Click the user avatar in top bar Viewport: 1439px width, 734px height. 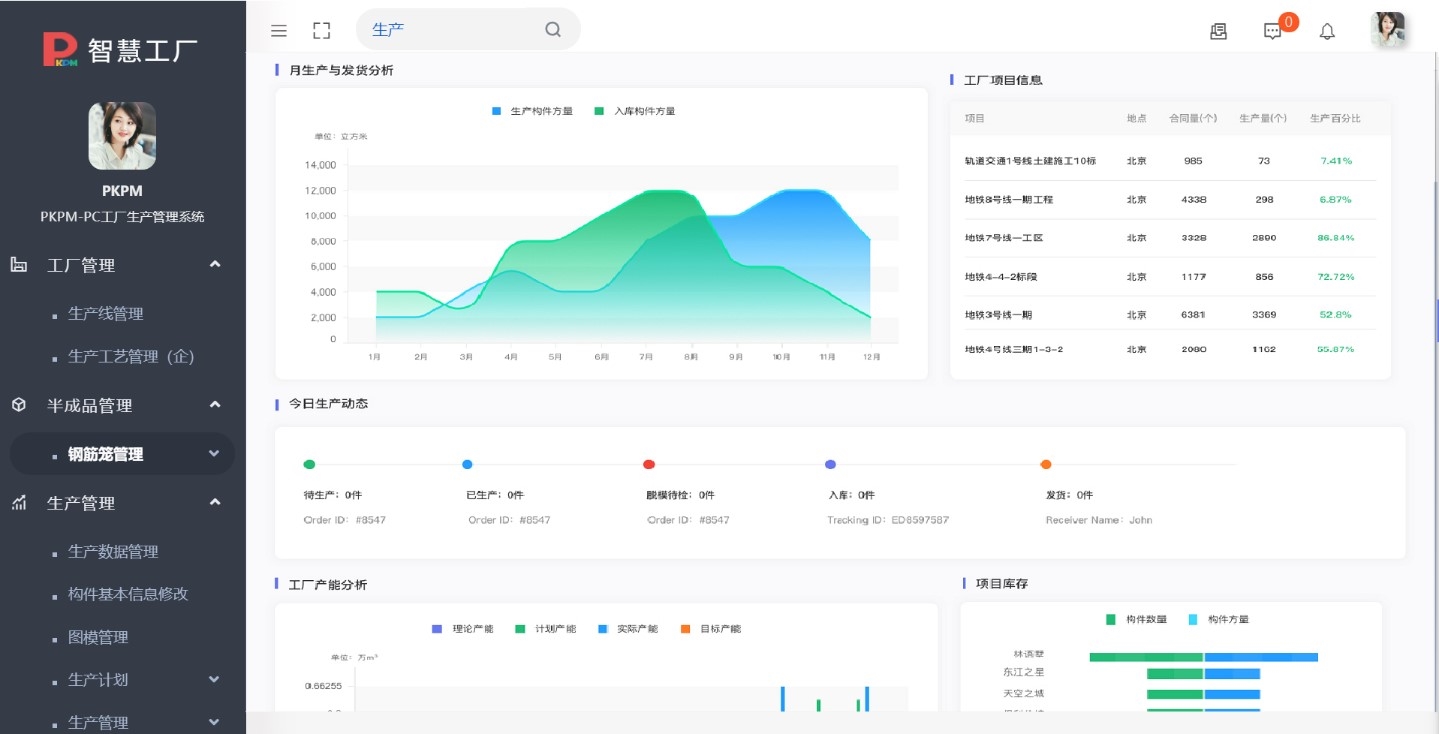pyautogui.click(x=1388, y=30)
